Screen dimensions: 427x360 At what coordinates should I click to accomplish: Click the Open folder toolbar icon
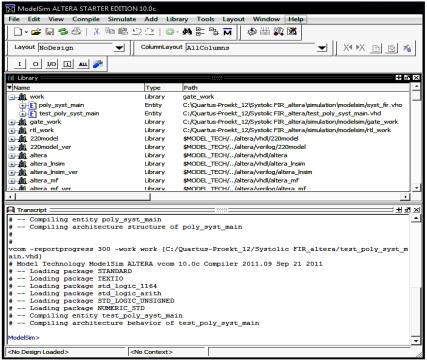36,32
